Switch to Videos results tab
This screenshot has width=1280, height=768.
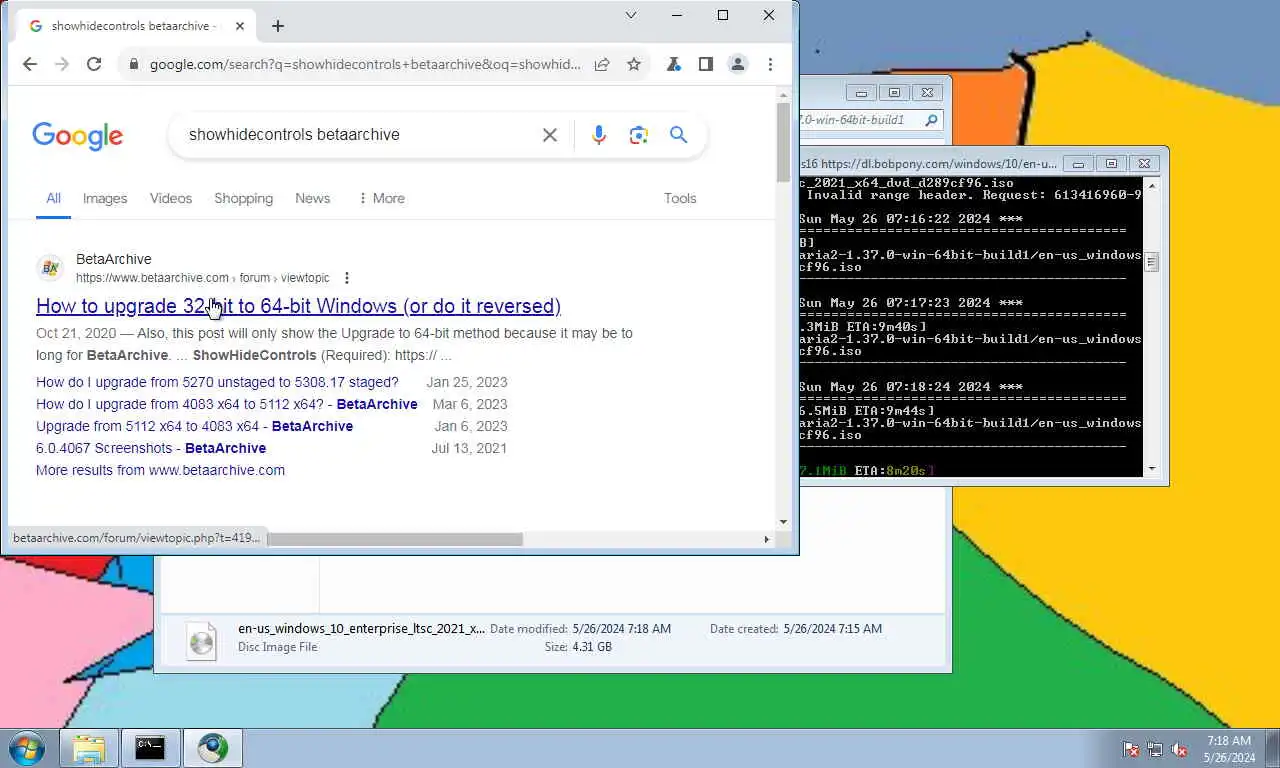pos(171,198)
